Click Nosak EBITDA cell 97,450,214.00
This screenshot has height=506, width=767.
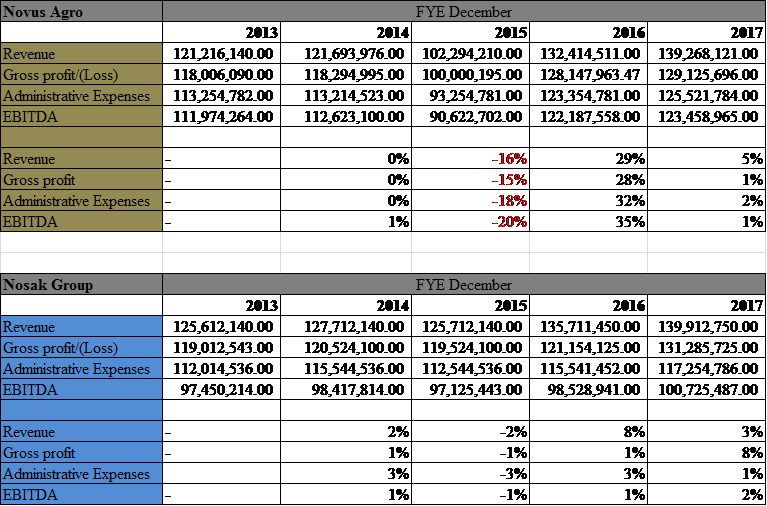[x=222, y=390]
